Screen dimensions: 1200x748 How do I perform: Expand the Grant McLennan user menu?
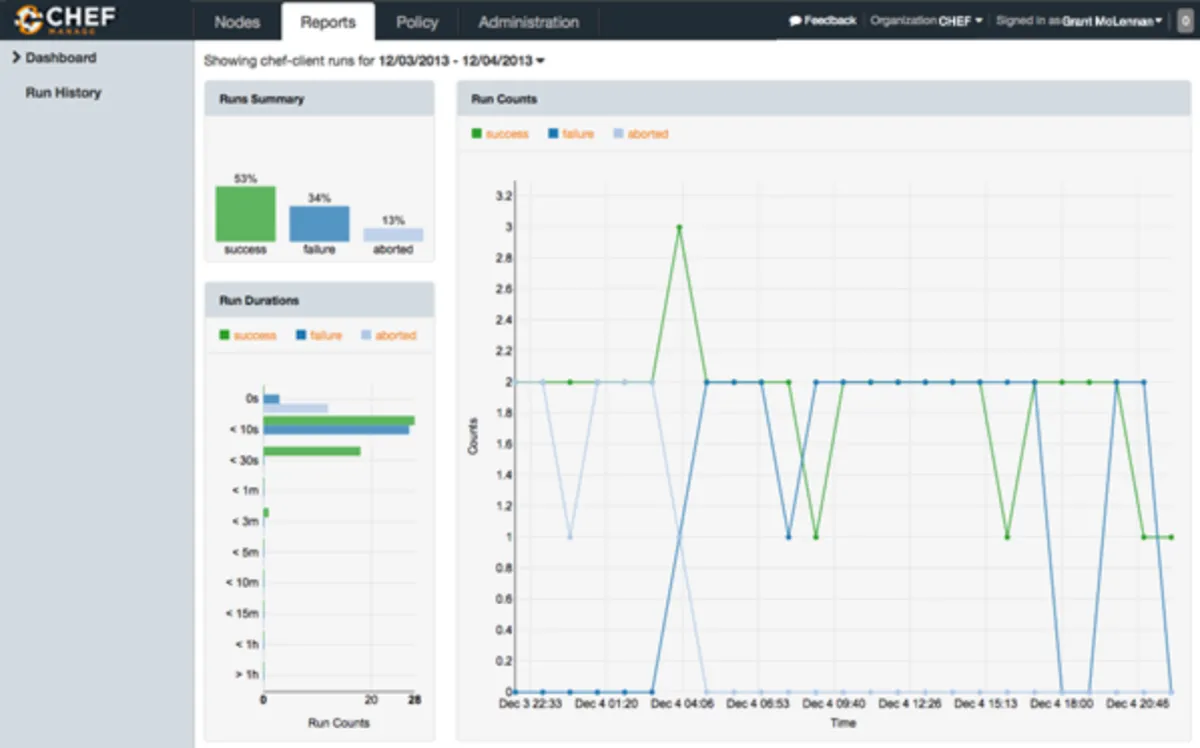[x=1112, y=21]
